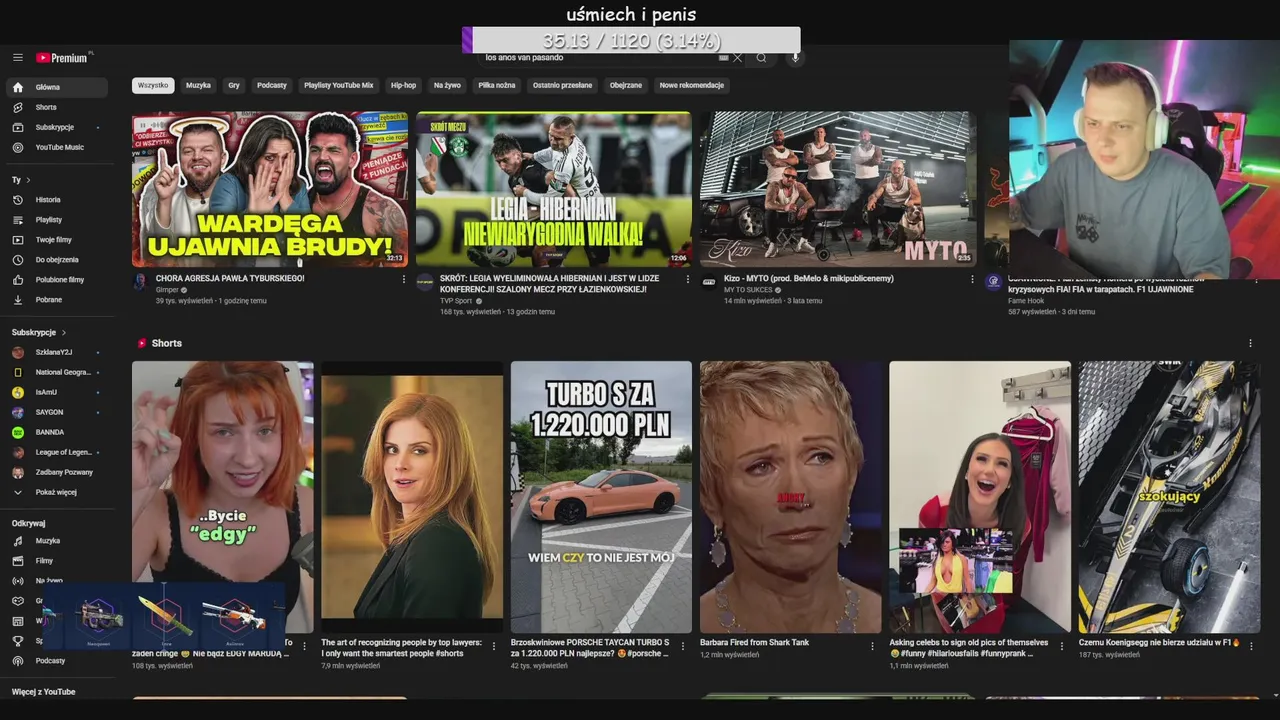The width and height of the screenshot is (1280, 720).
Task: Open the IsAmU channel subscription
Action: point(58,392)
